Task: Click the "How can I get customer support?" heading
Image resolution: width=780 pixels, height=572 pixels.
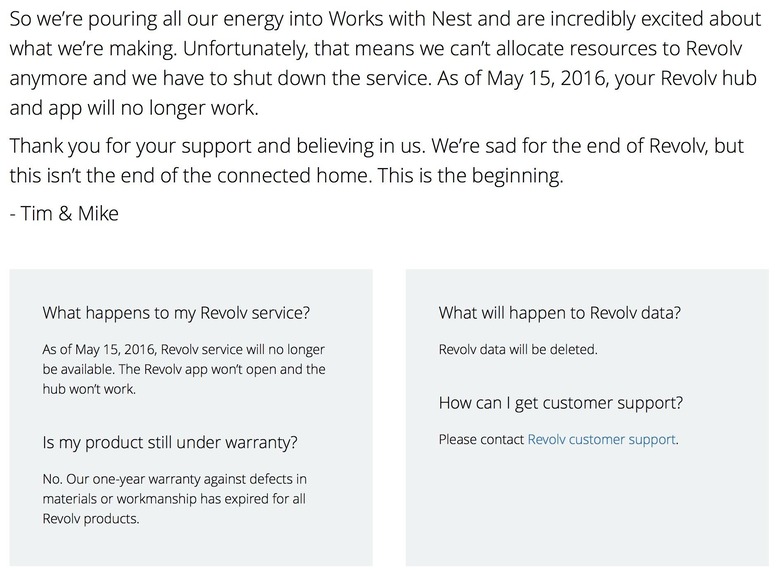Action: coord(561,403)
